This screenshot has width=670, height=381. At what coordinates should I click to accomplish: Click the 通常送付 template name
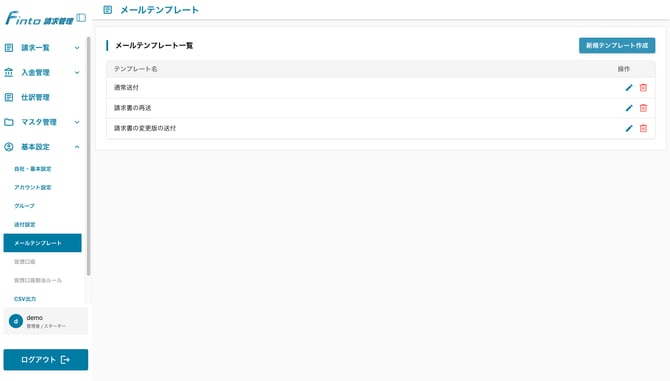tap(126, 88)
